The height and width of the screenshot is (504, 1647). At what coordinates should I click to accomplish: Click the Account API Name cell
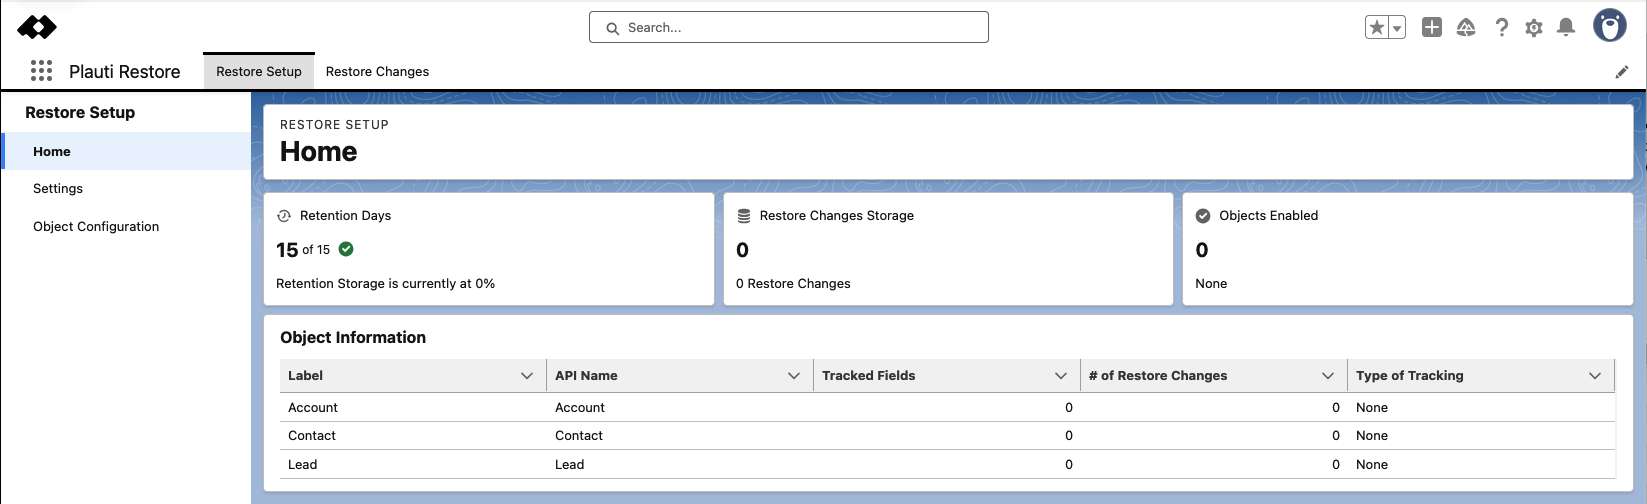[580, 408]
